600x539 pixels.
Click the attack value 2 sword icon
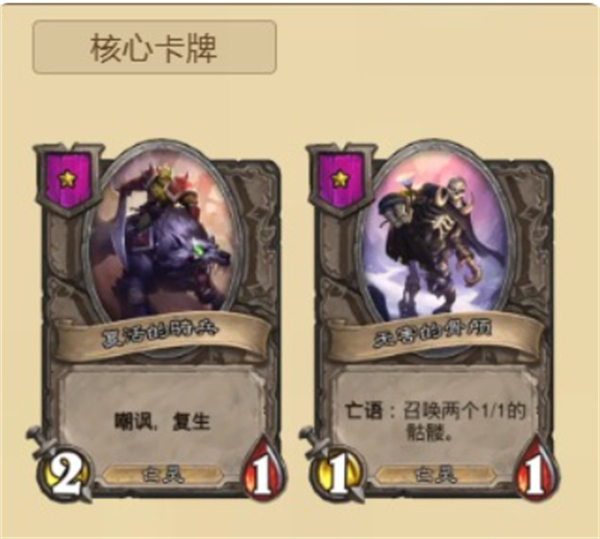point(62,470)
